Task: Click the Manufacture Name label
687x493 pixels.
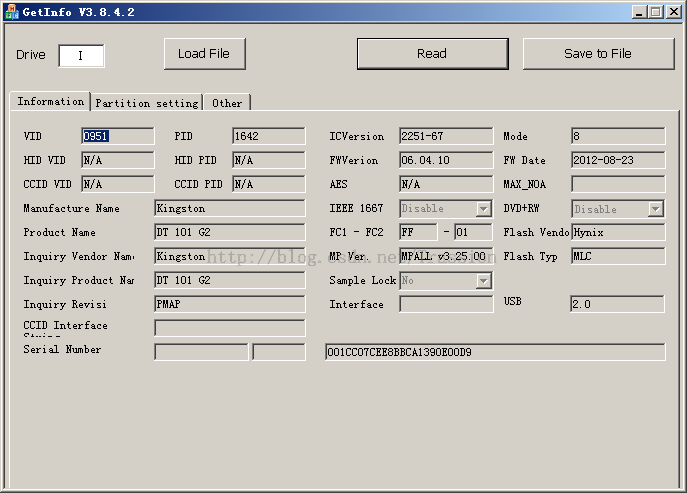Action: tap(71, 208)
